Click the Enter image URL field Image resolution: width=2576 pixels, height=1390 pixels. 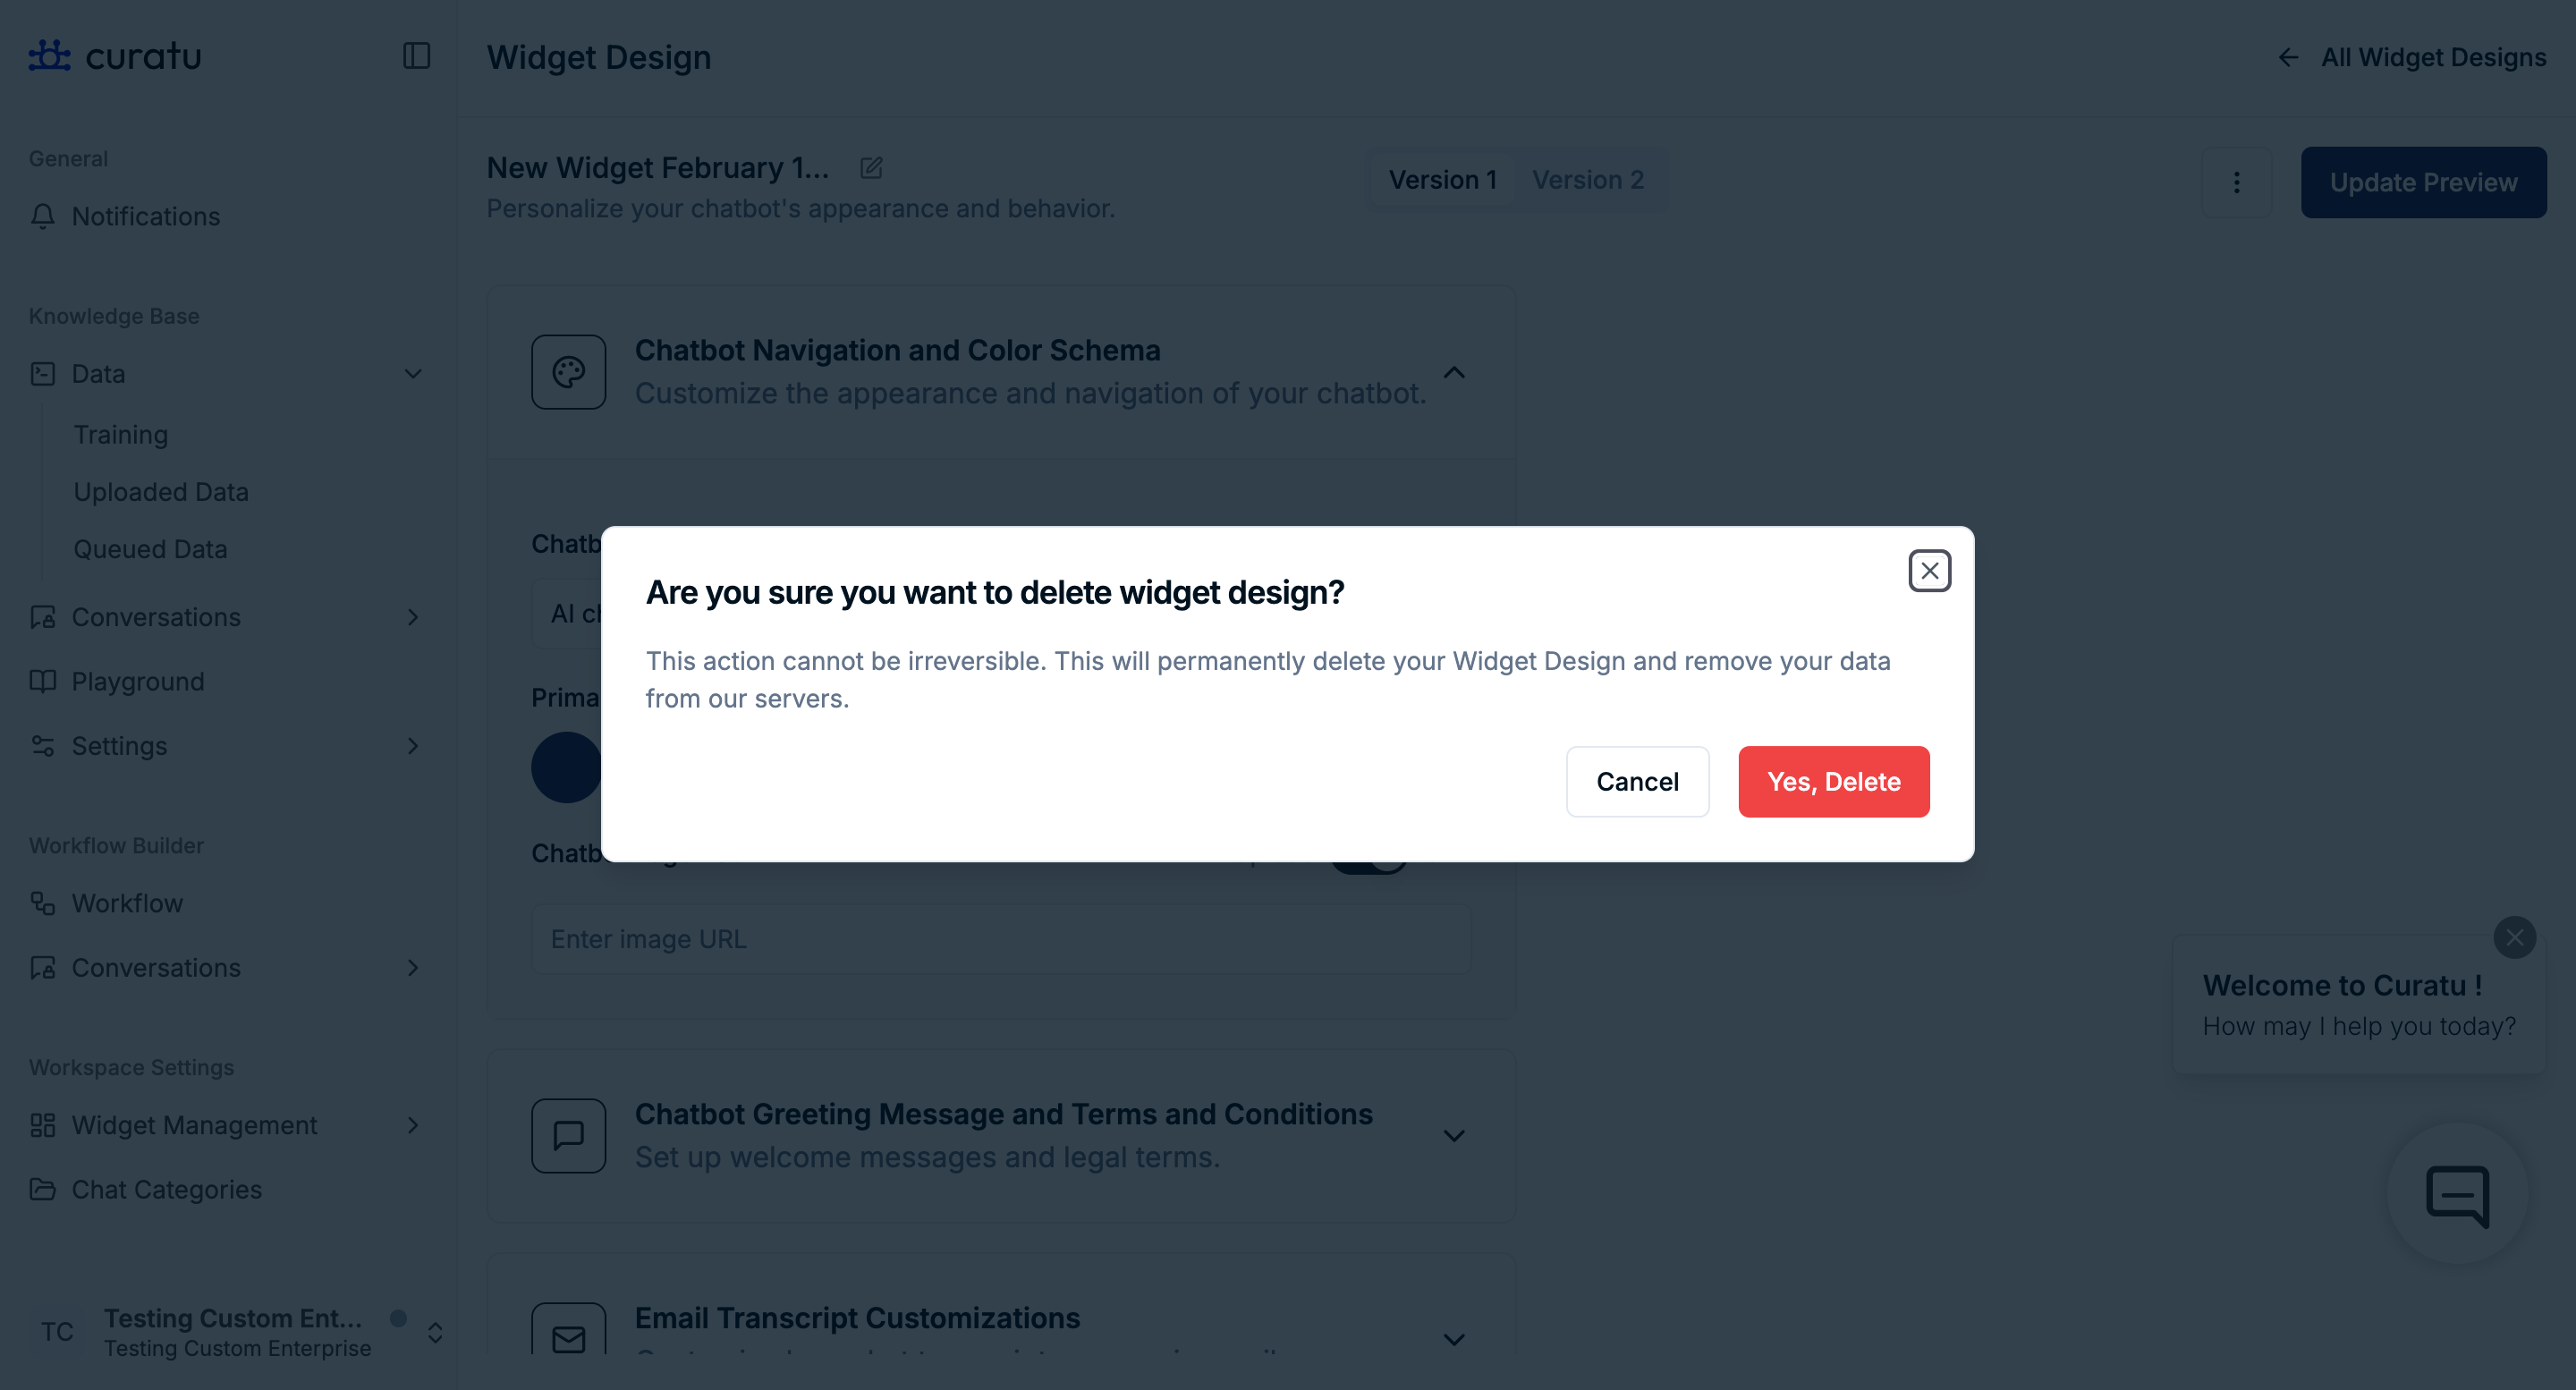tap(1000, 939)
